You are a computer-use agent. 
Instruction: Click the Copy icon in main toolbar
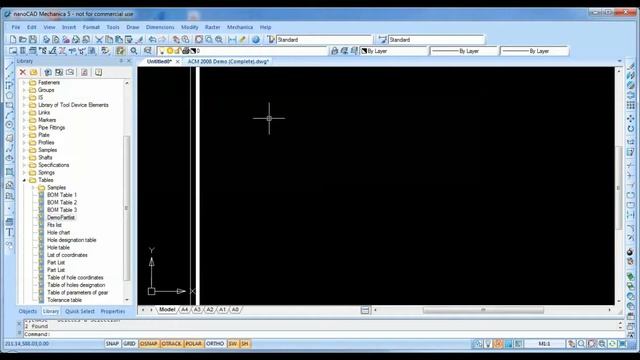(x=109, y=40)
